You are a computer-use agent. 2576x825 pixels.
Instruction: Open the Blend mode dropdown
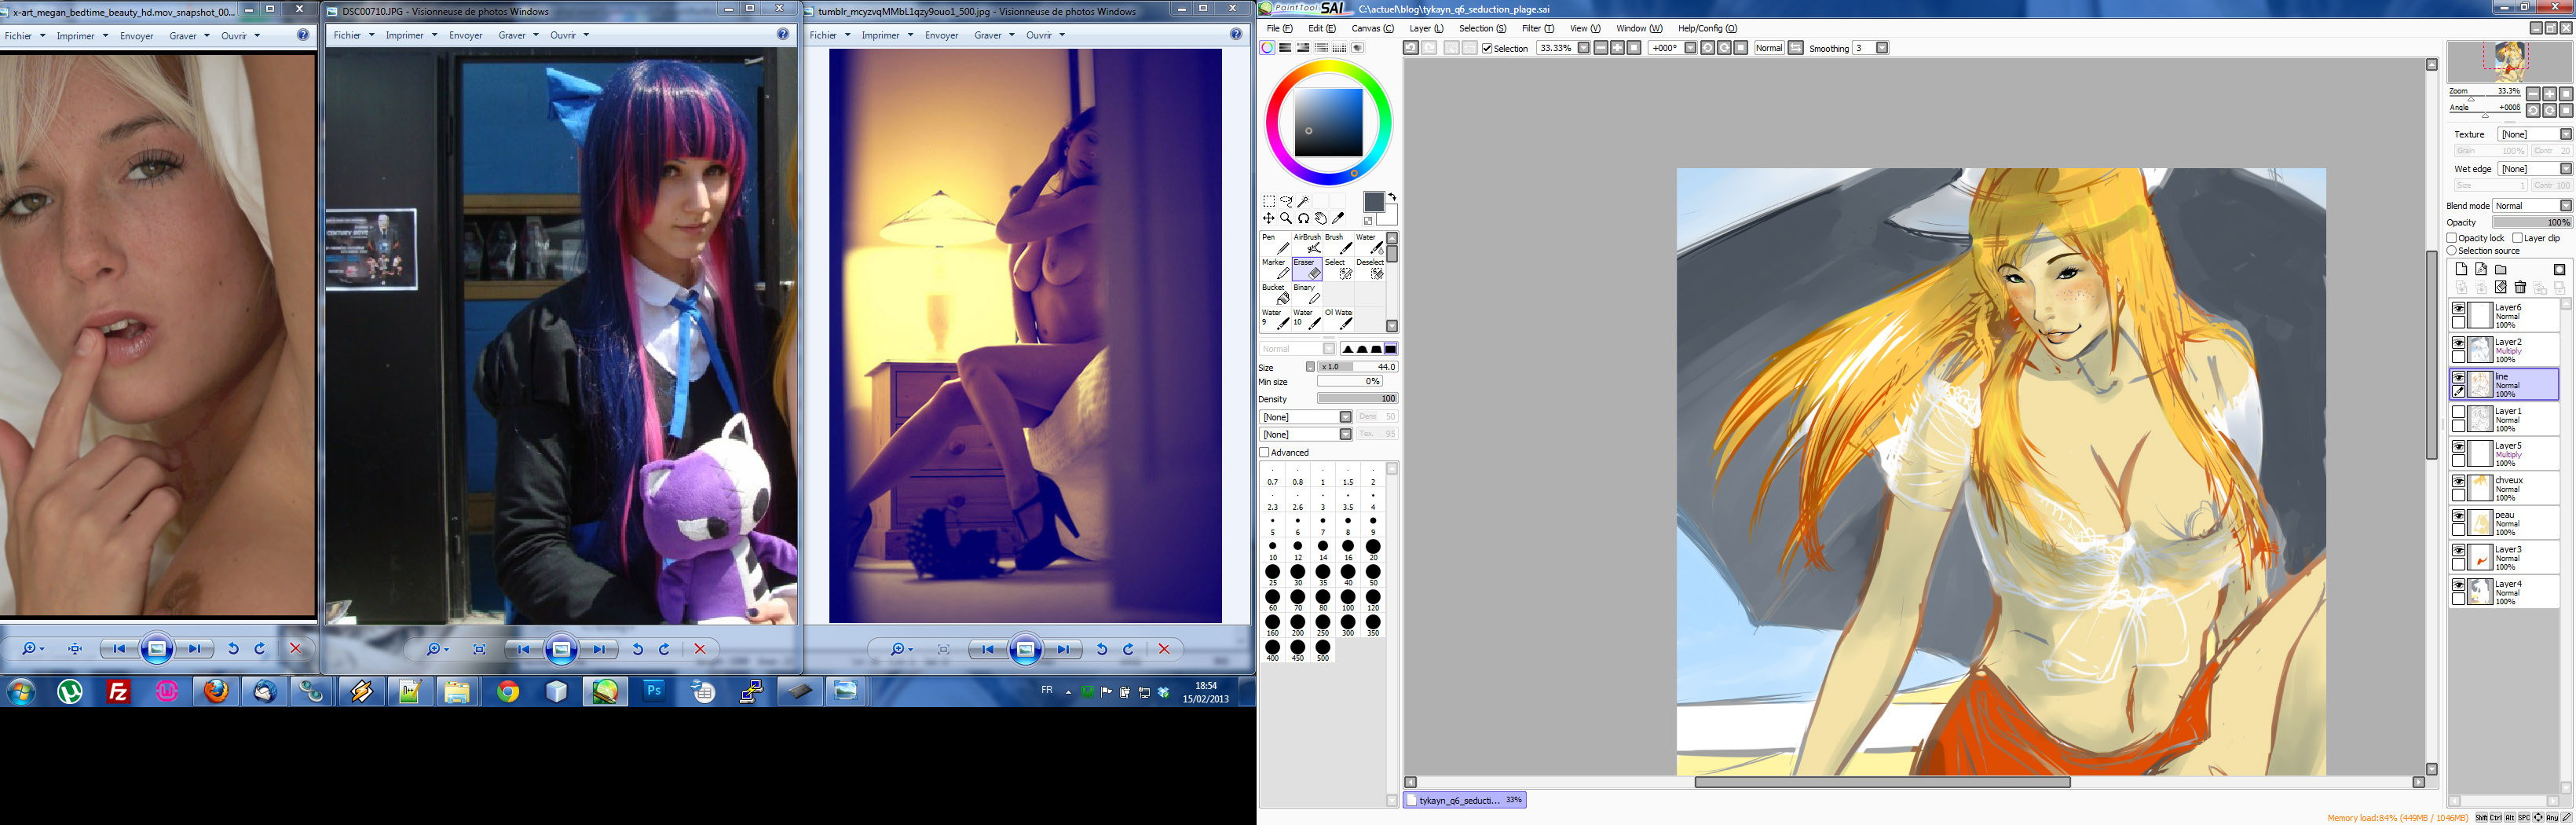pyautogui.click(x=2566, y=205)
